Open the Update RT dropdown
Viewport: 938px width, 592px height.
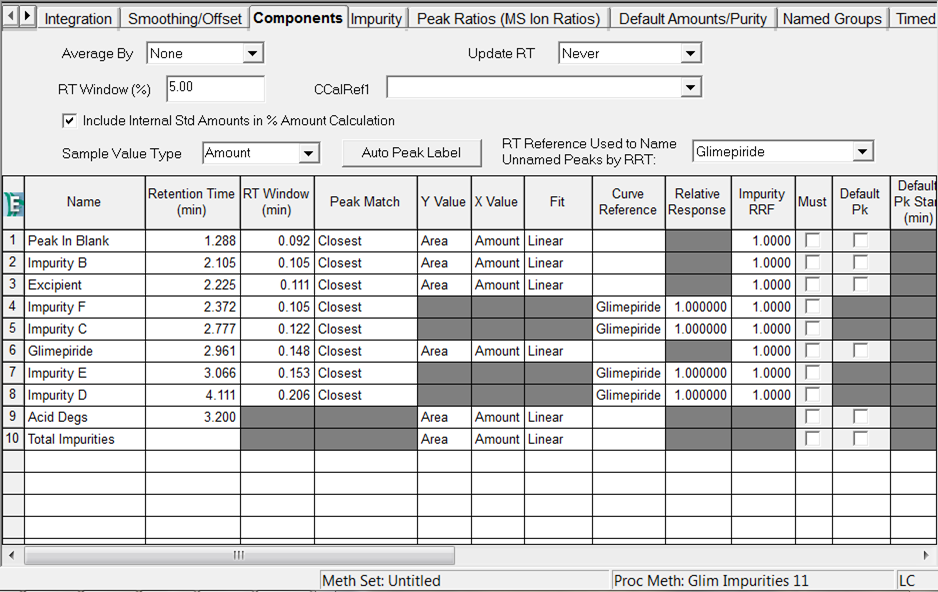pos(691,54)
